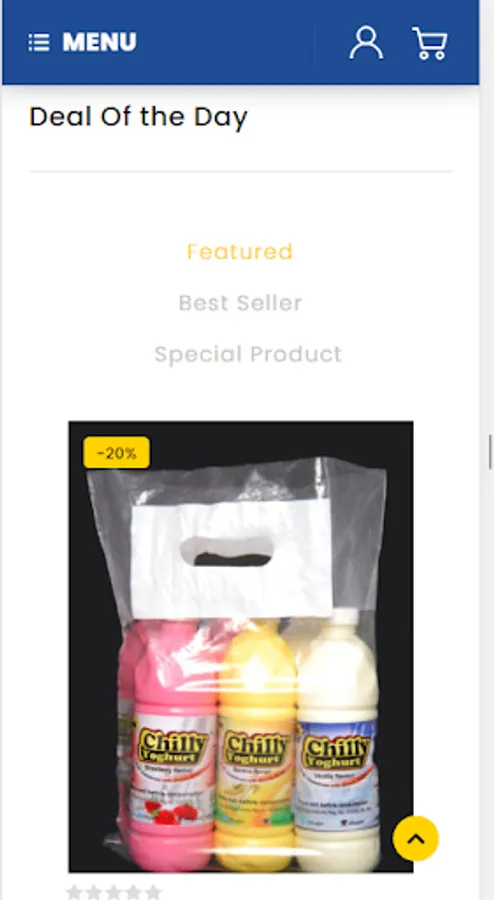Screen dimensions: 494x900
Task: Click the Deal Of the Day heading
Action: pyautogui.click(x=138, y=117)
